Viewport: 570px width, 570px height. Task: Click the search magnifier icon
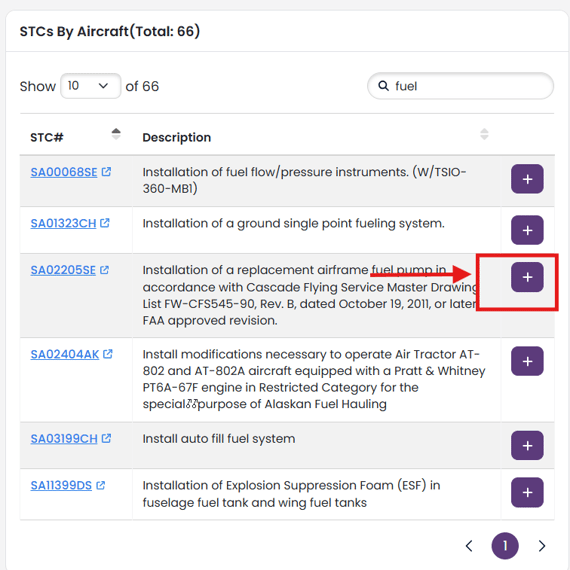[x=383, y=86]
